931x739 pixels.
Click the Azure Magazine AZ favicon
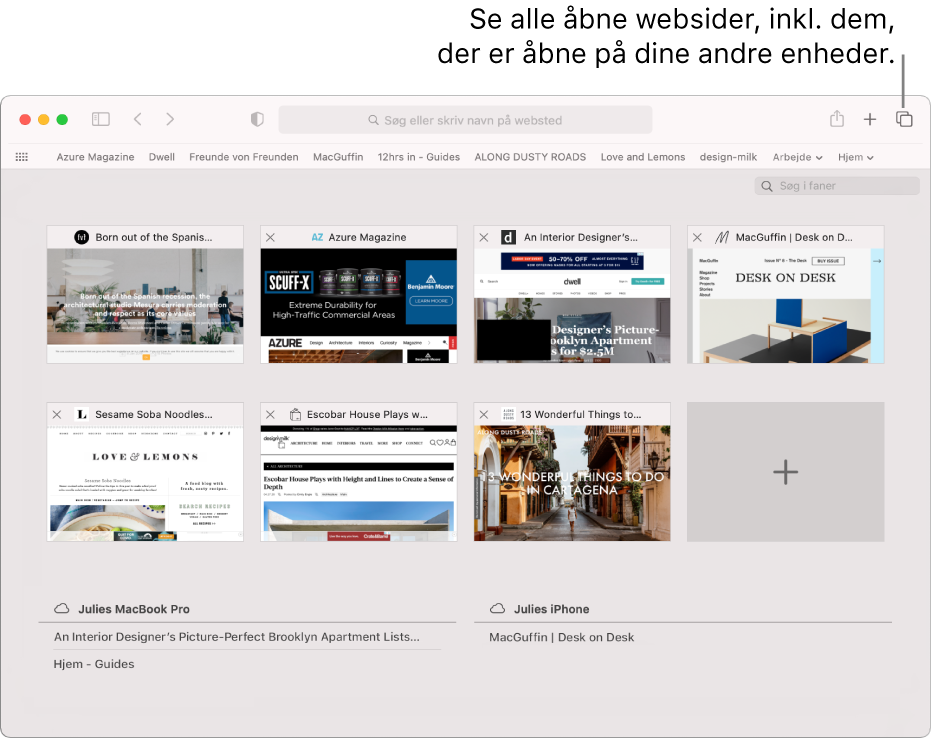(317, 237)
